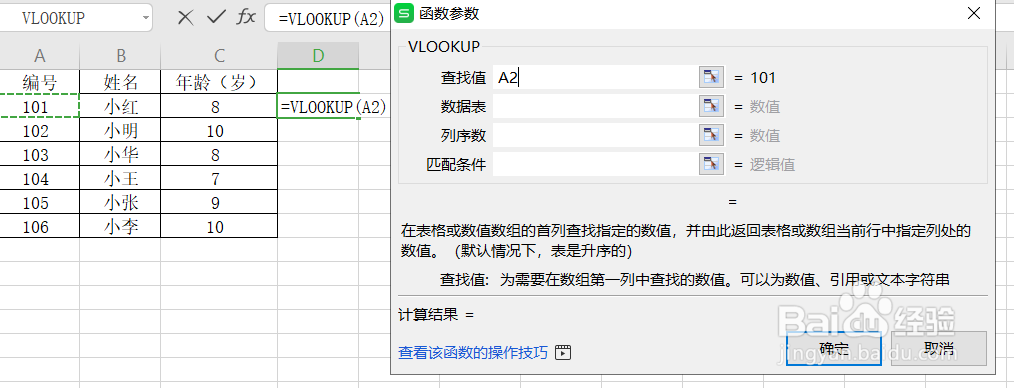Select column D header

(x=318, y=56)
